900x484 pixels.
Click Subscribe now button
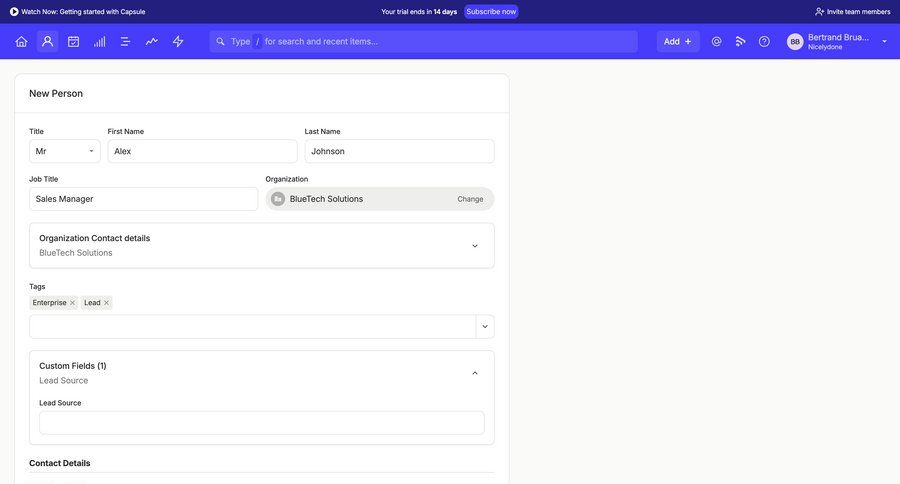pos(491,12)
